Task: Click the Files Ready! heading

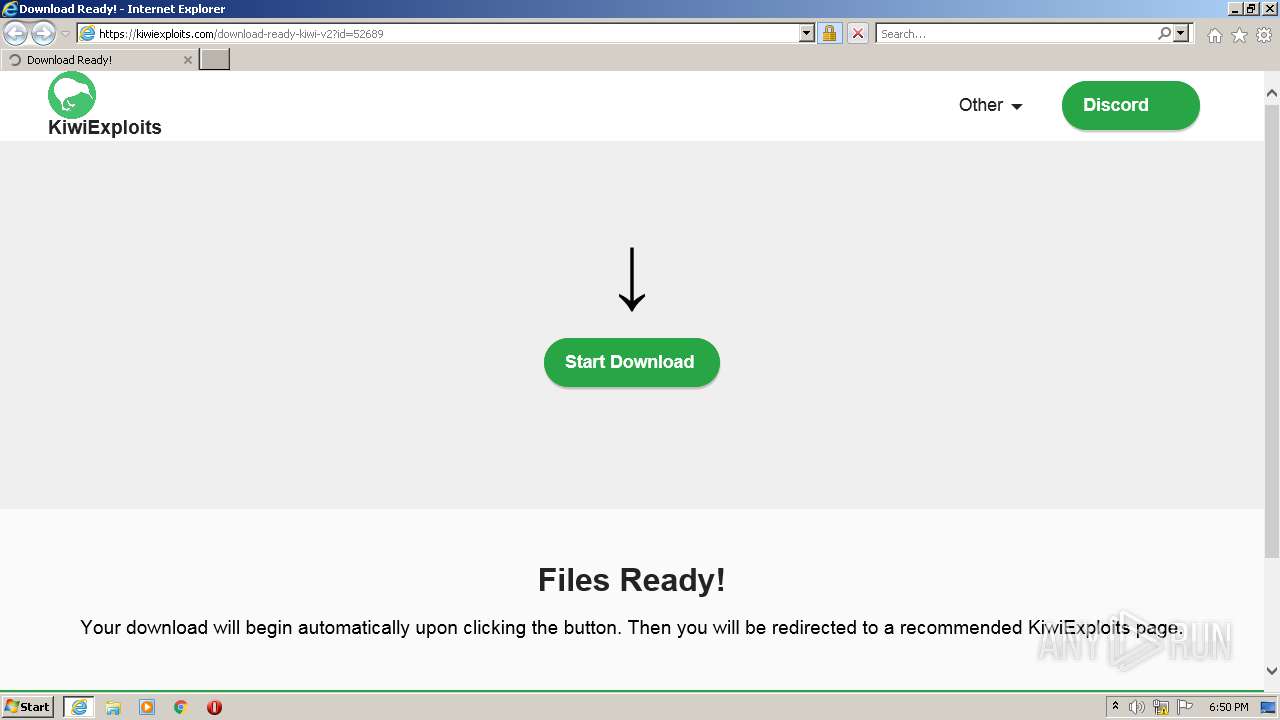Action: point(631,580)
